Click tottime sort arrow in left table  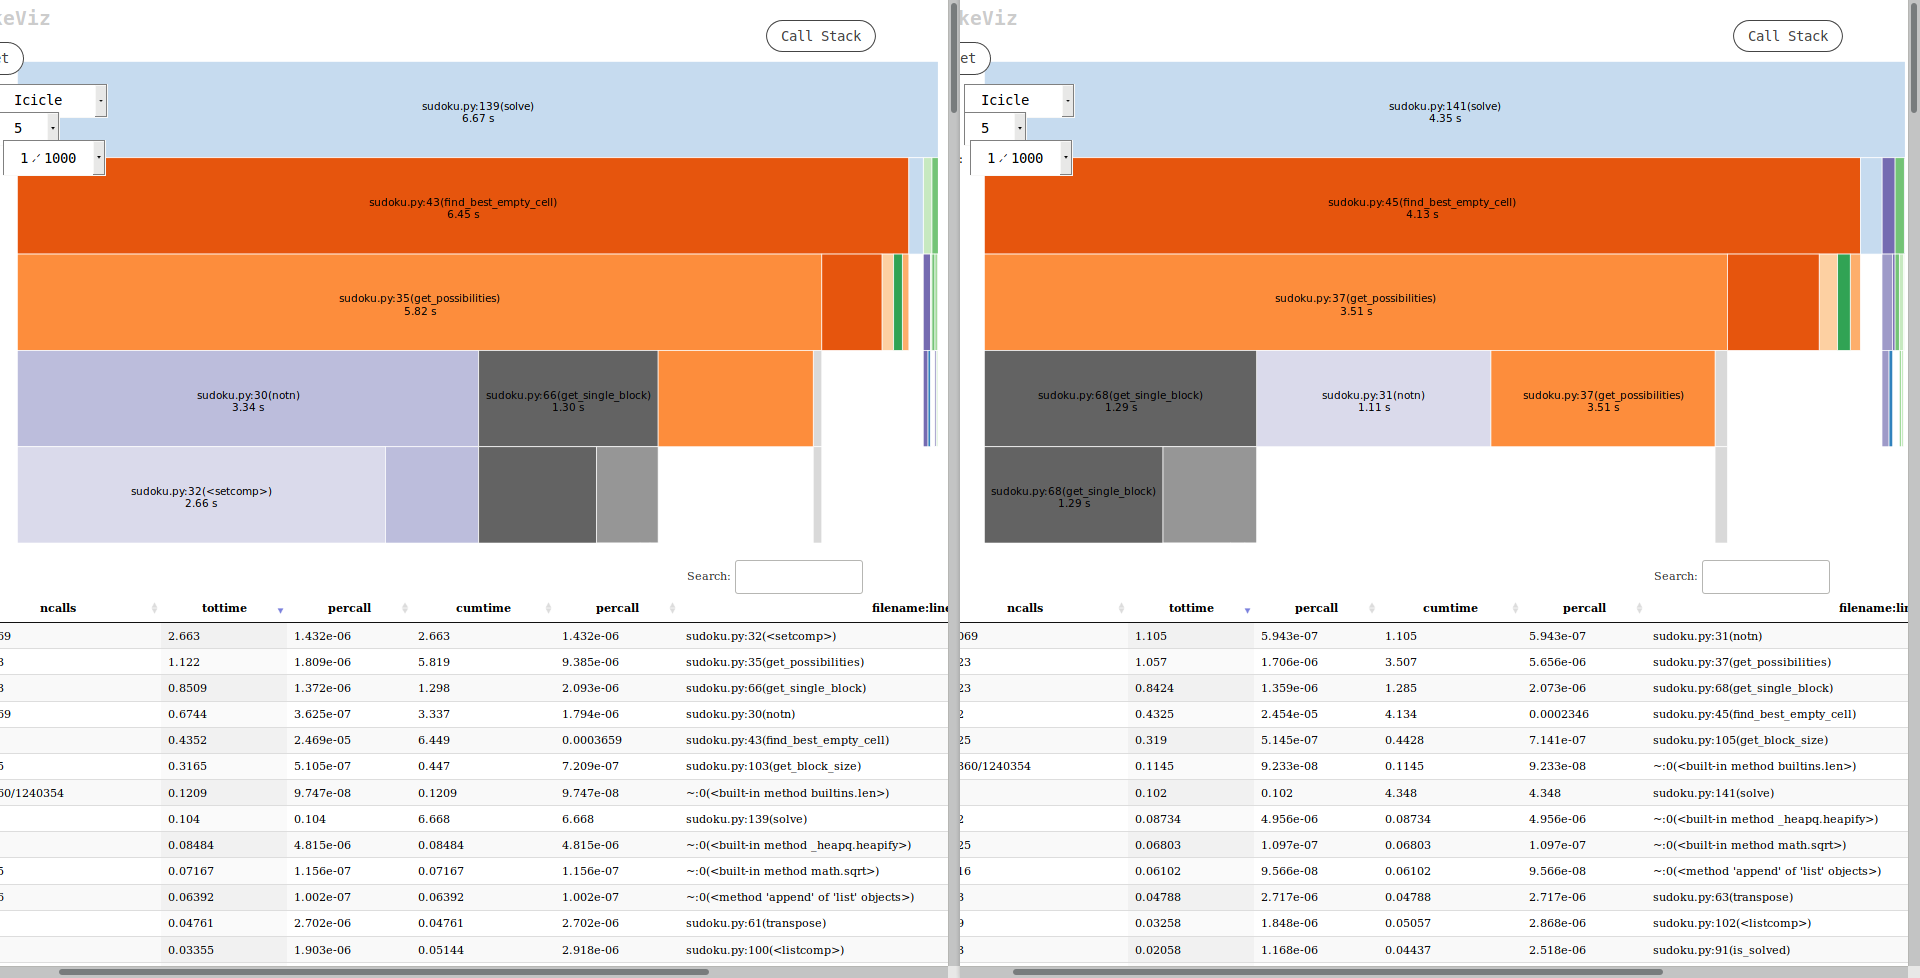(x=280, y=609)
